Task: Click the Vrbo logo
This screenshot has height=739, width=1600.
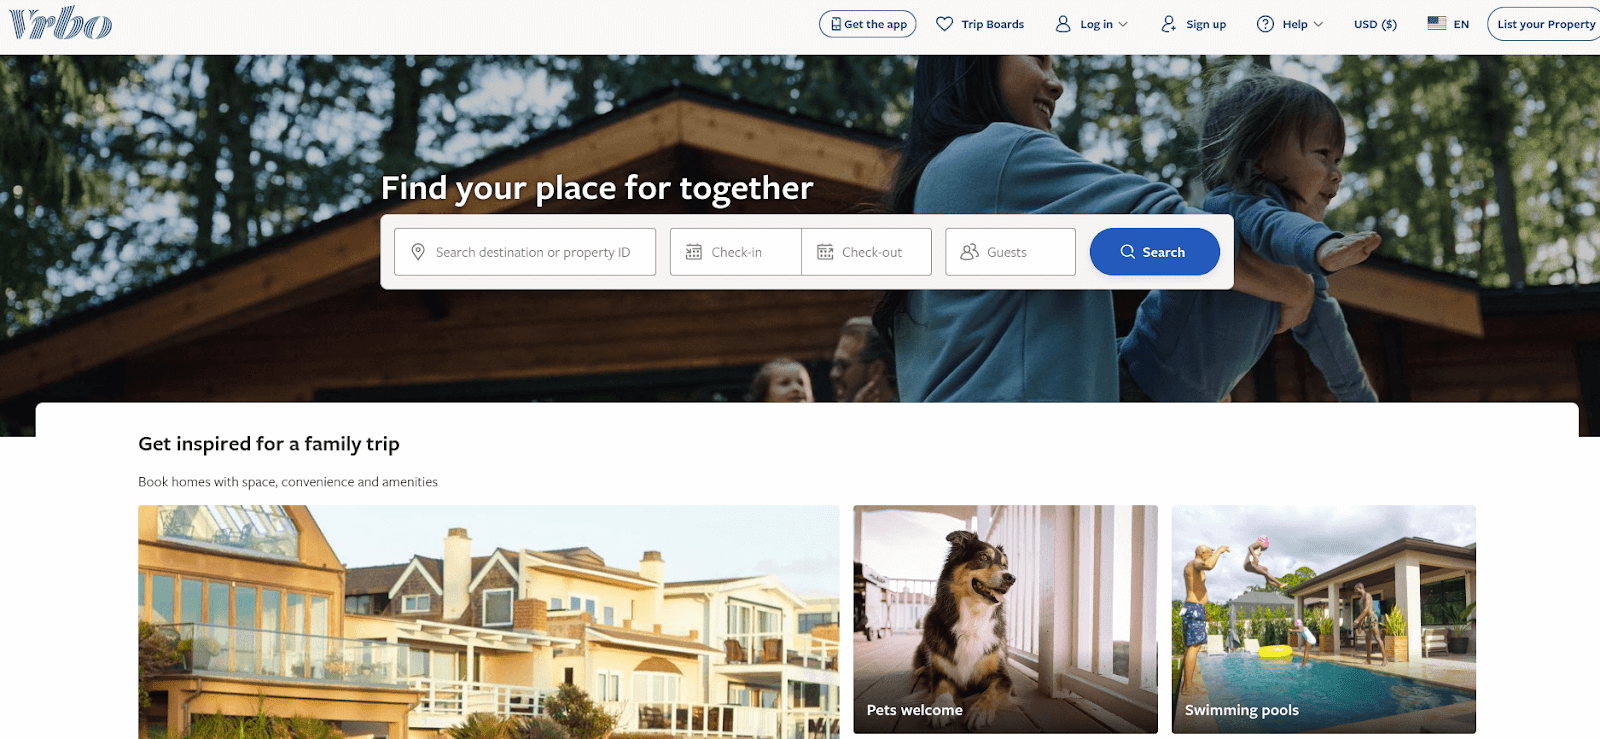Action: tap(61, 23)
